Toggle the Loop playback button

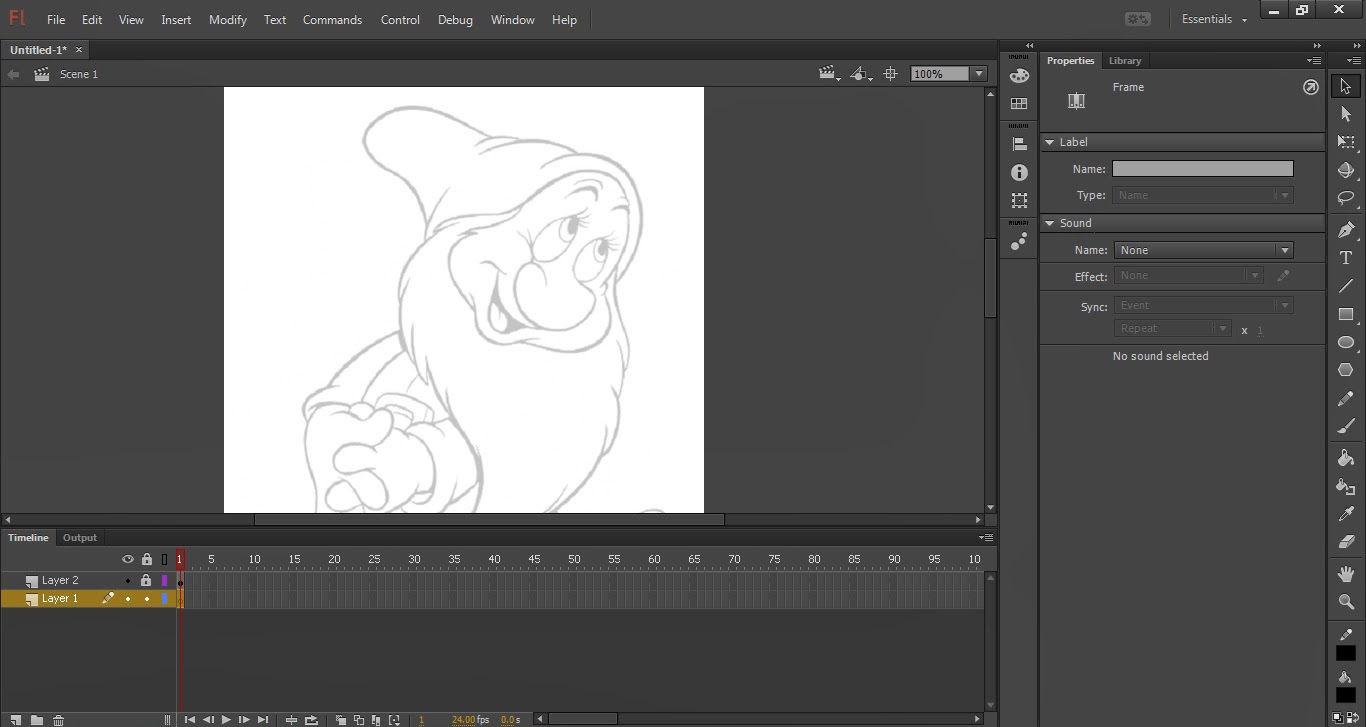click(x=312, y=720)
